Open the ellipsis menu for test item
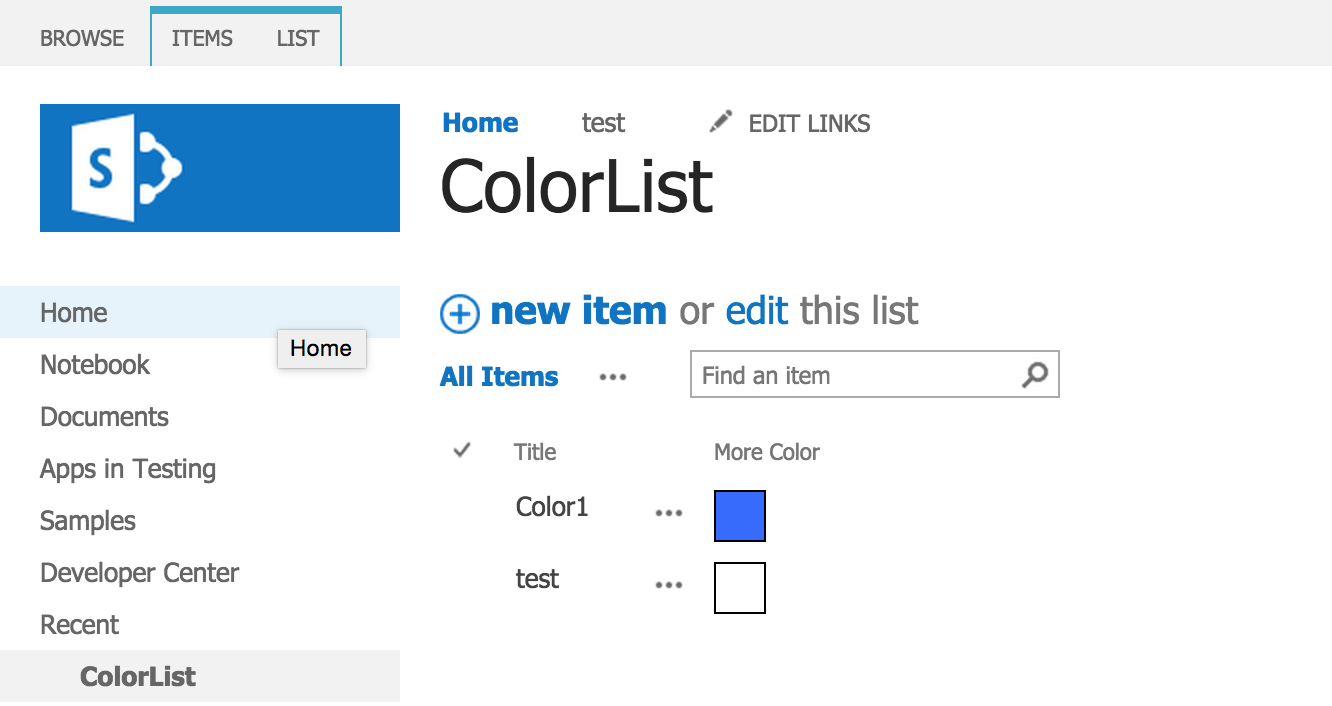1332x706 pixels. pos(668,585)
